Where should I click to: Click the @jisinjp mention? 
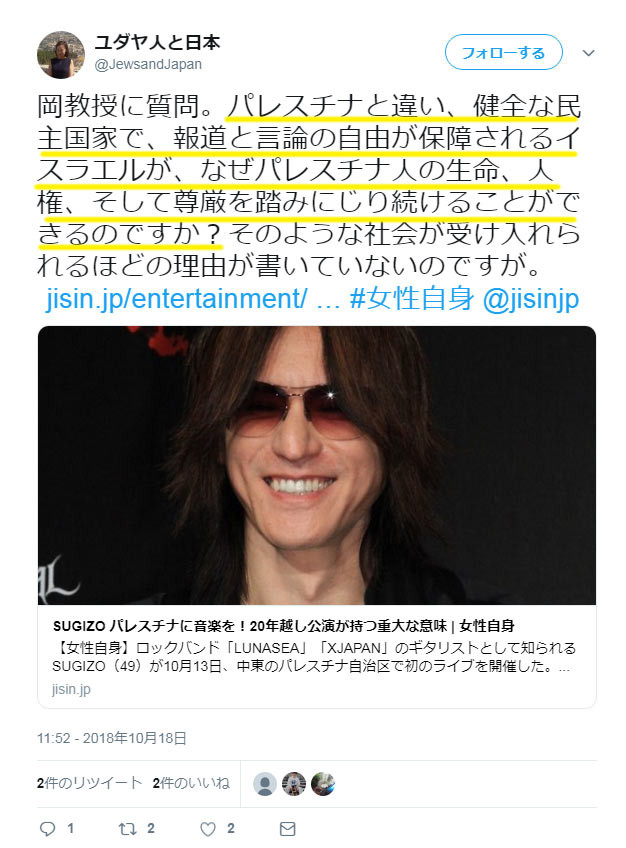[x=530, y=299]
